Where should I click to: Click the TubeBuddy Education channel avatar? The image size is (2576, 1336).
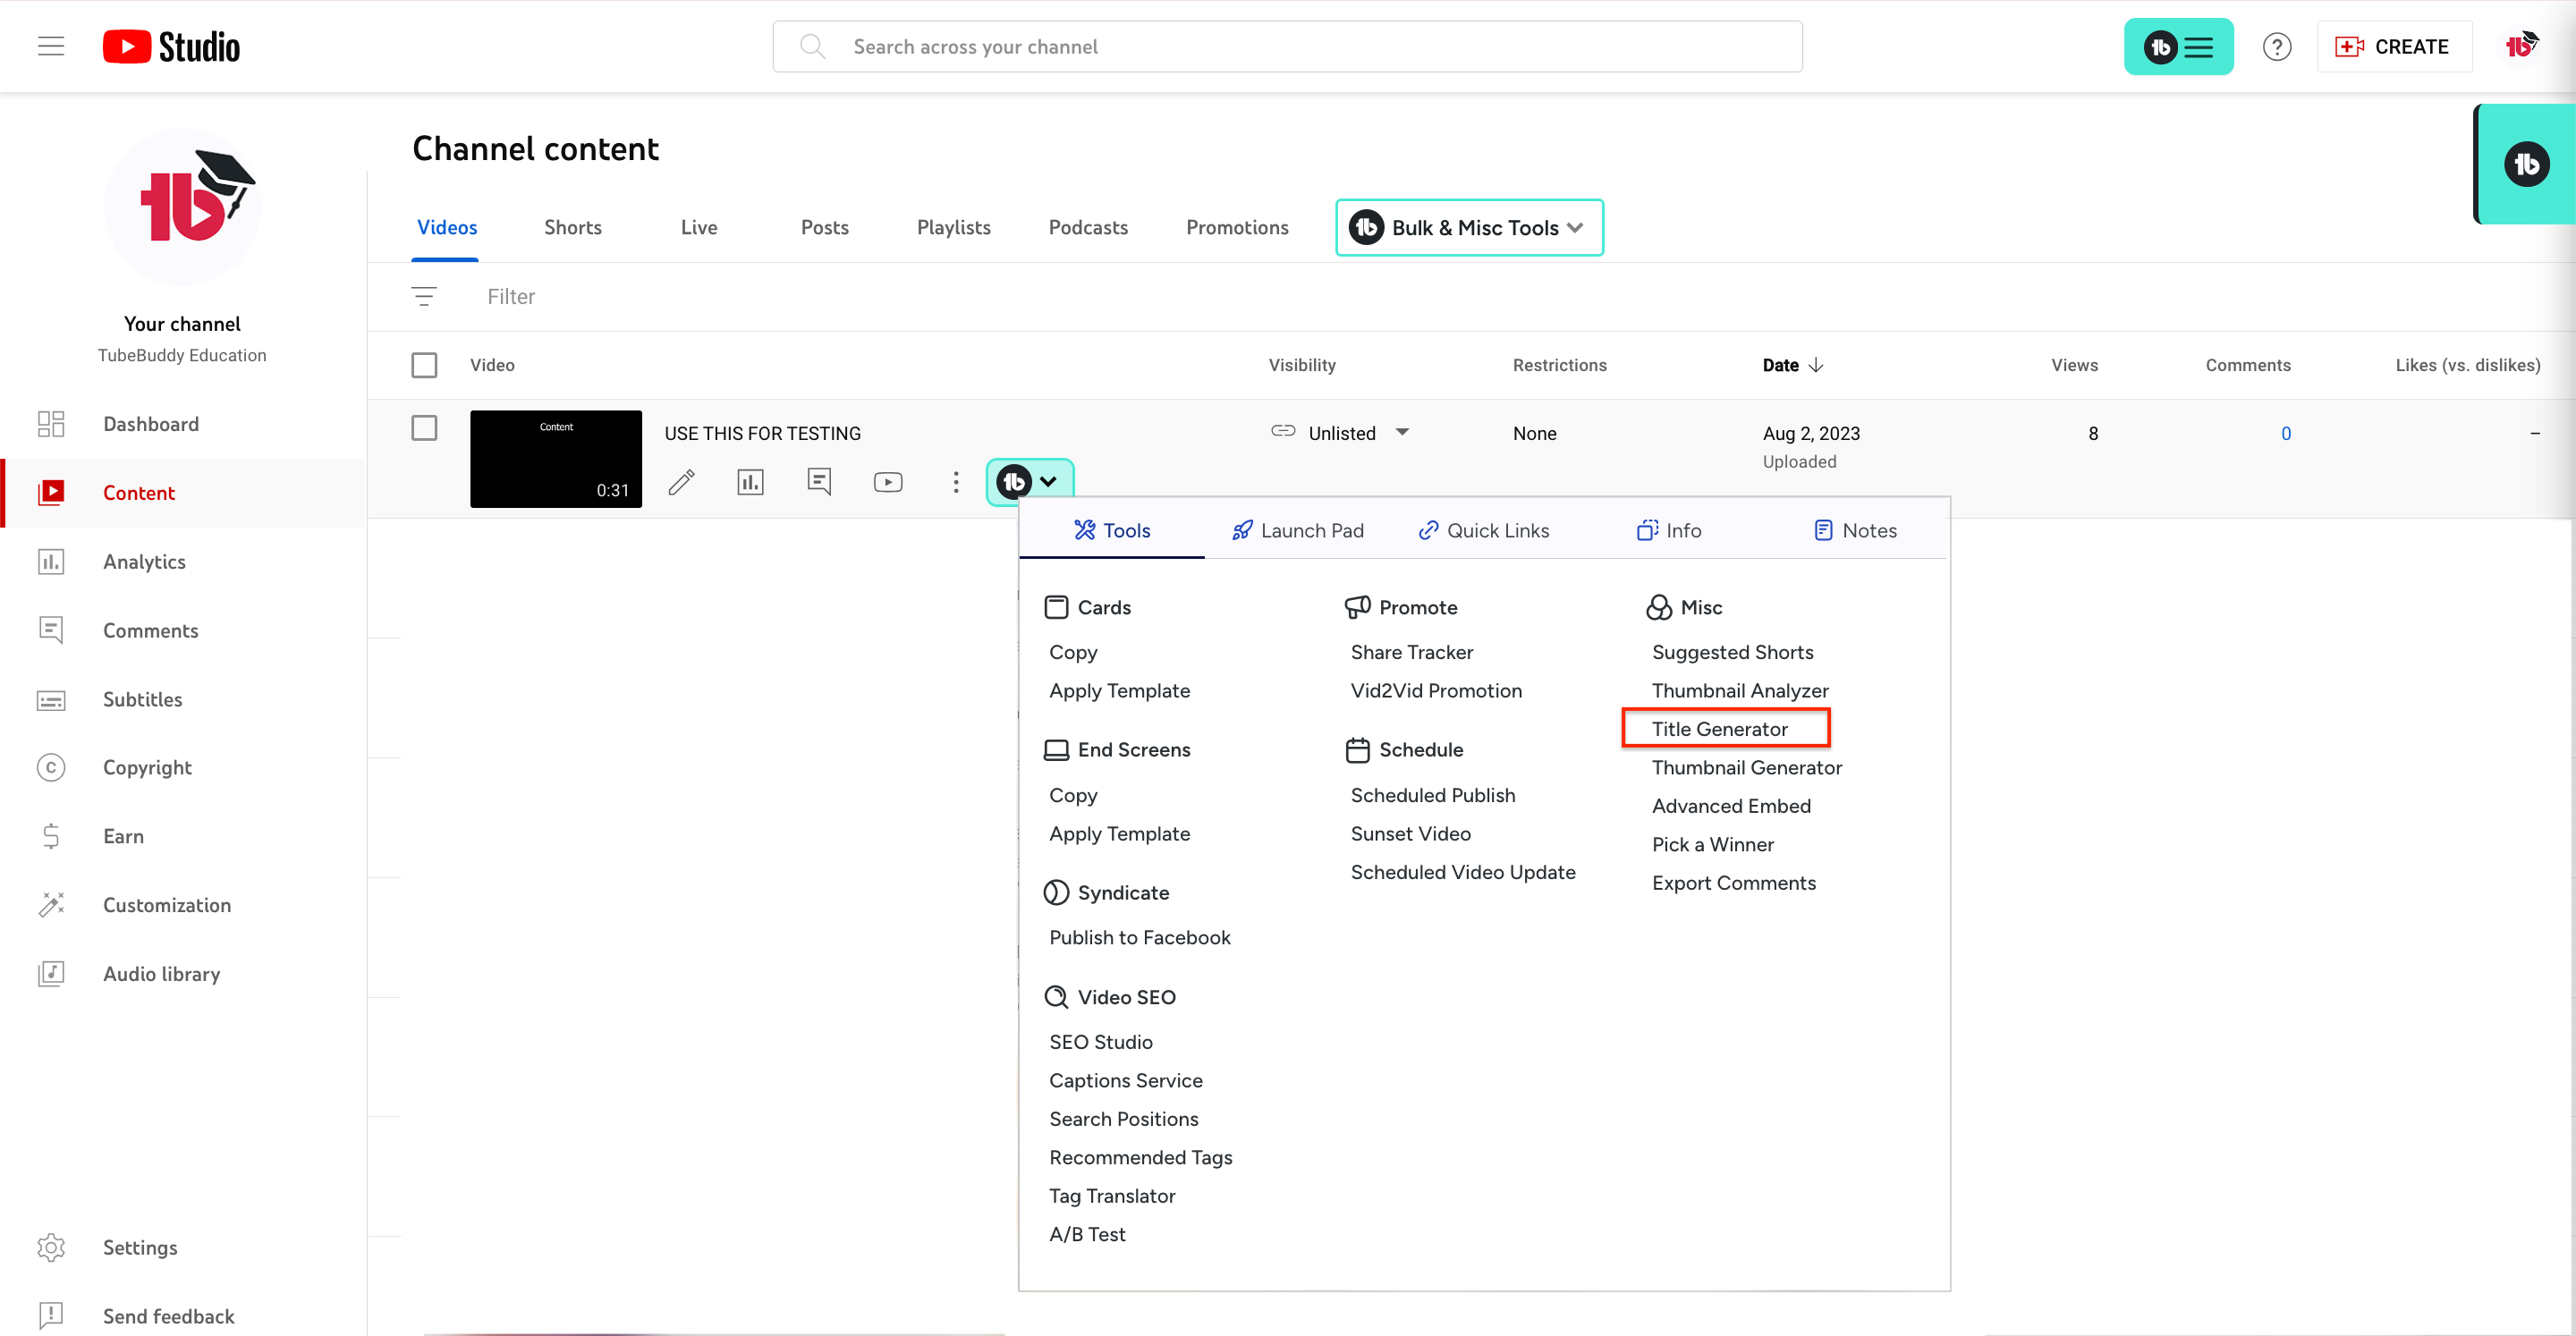pyautogui.click(x=182, y=207)
